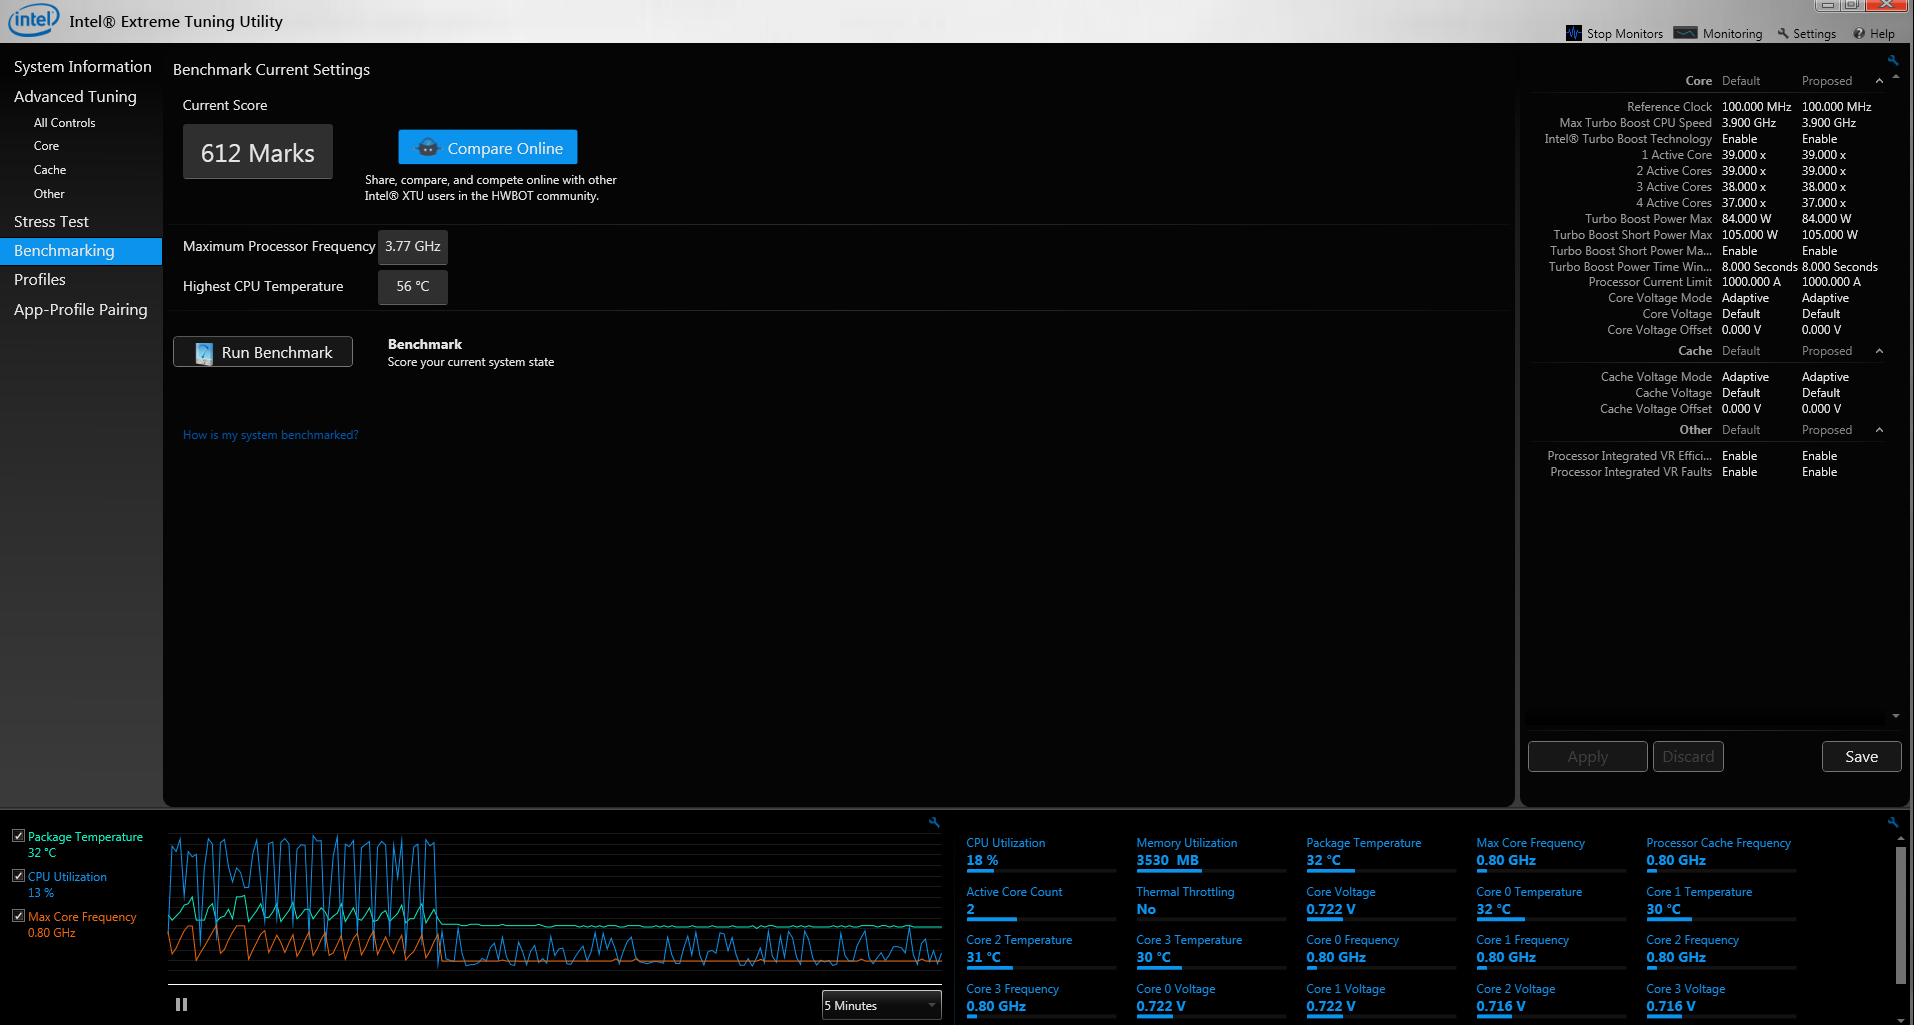Open System Information section
This screenshot has height=1025, width=1914.
pos(82,66)
